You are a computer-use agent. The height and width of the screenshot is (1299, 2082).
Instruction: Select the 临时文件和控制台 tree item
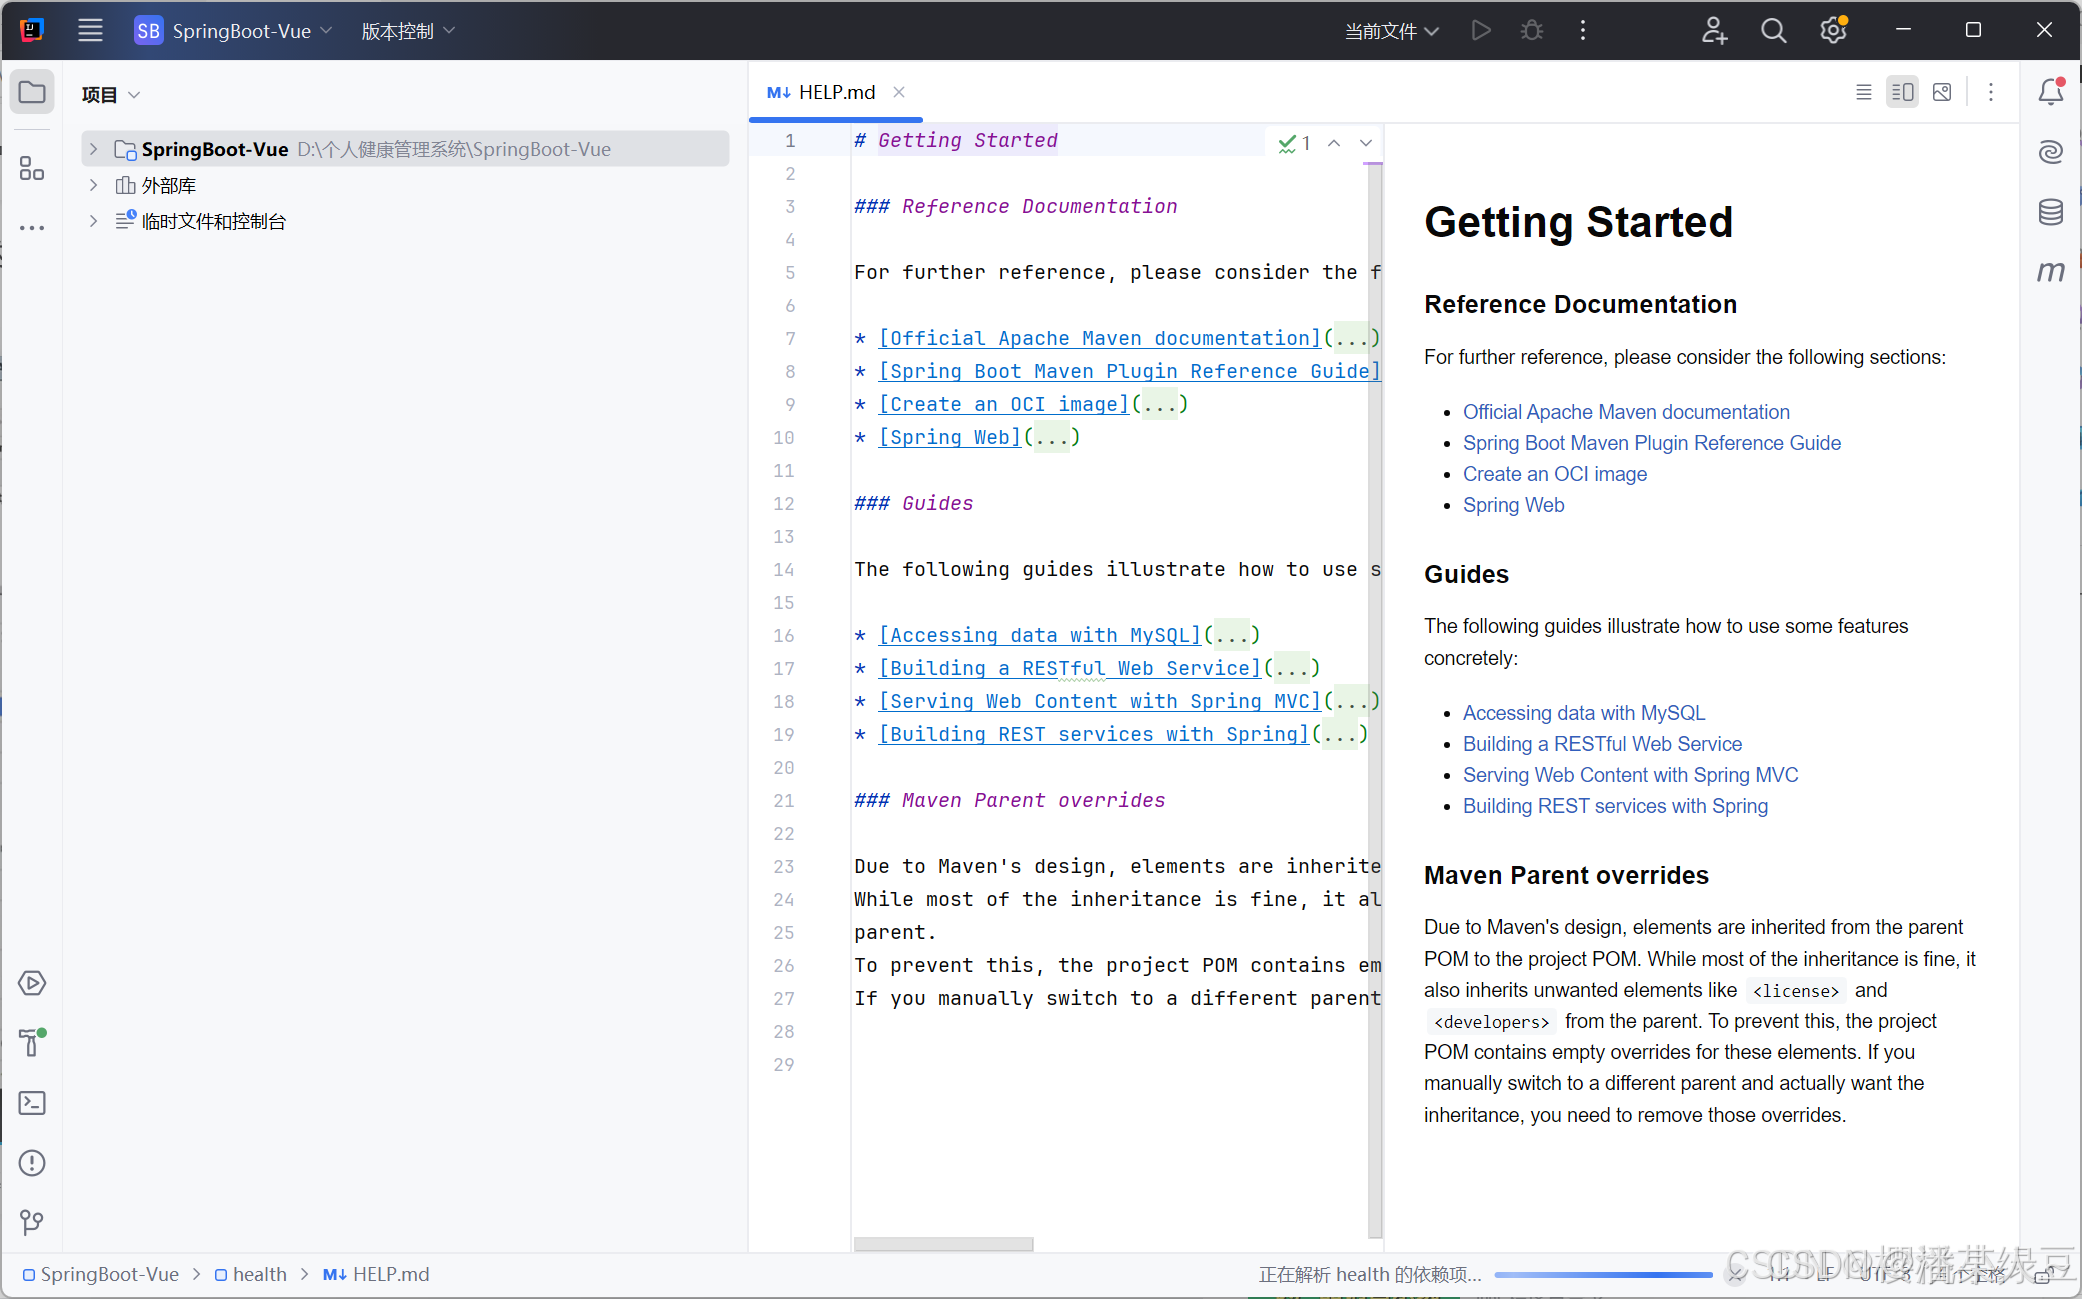coord(213,221)
